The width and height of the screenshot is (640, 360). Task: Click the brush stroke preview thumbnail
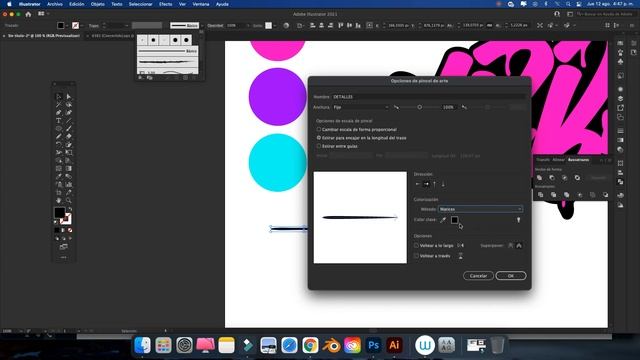tap(360, 218)
